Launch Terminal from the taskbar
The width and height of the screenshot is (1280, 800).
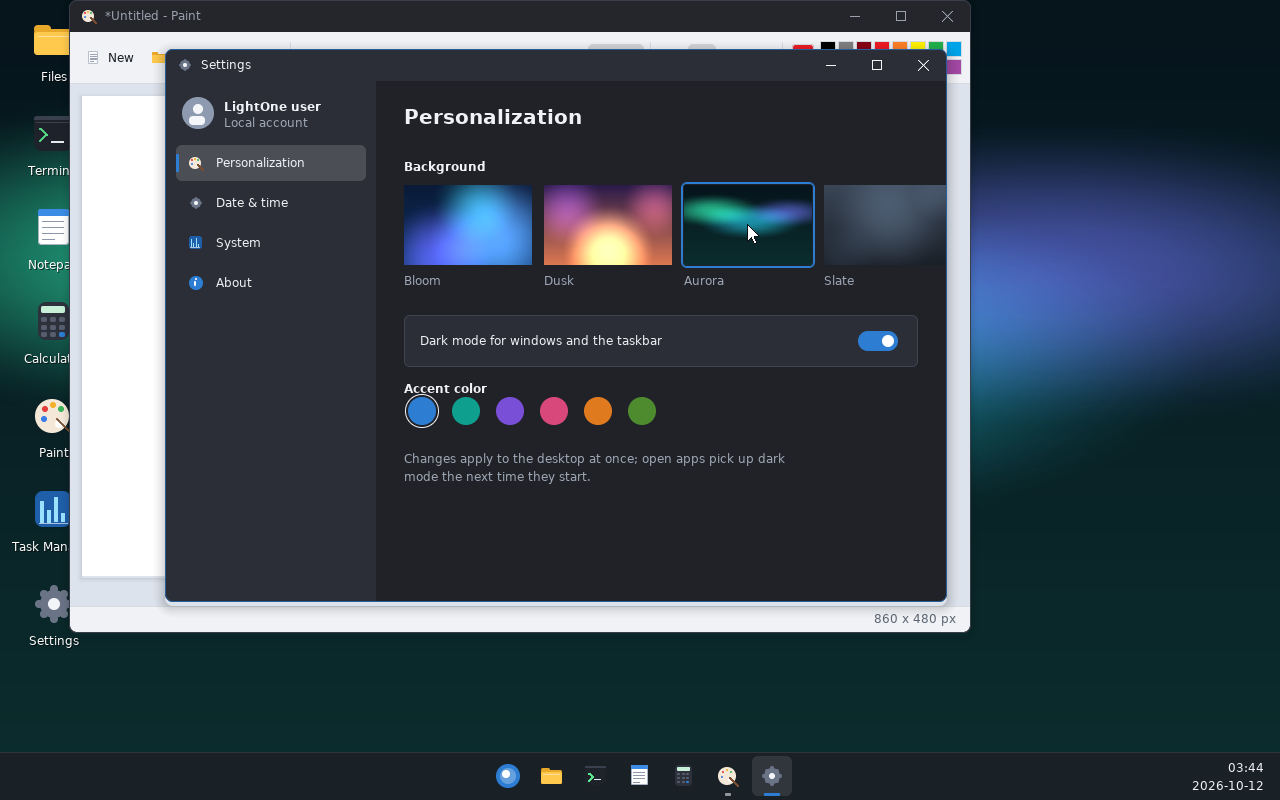[x=595, y=776]
